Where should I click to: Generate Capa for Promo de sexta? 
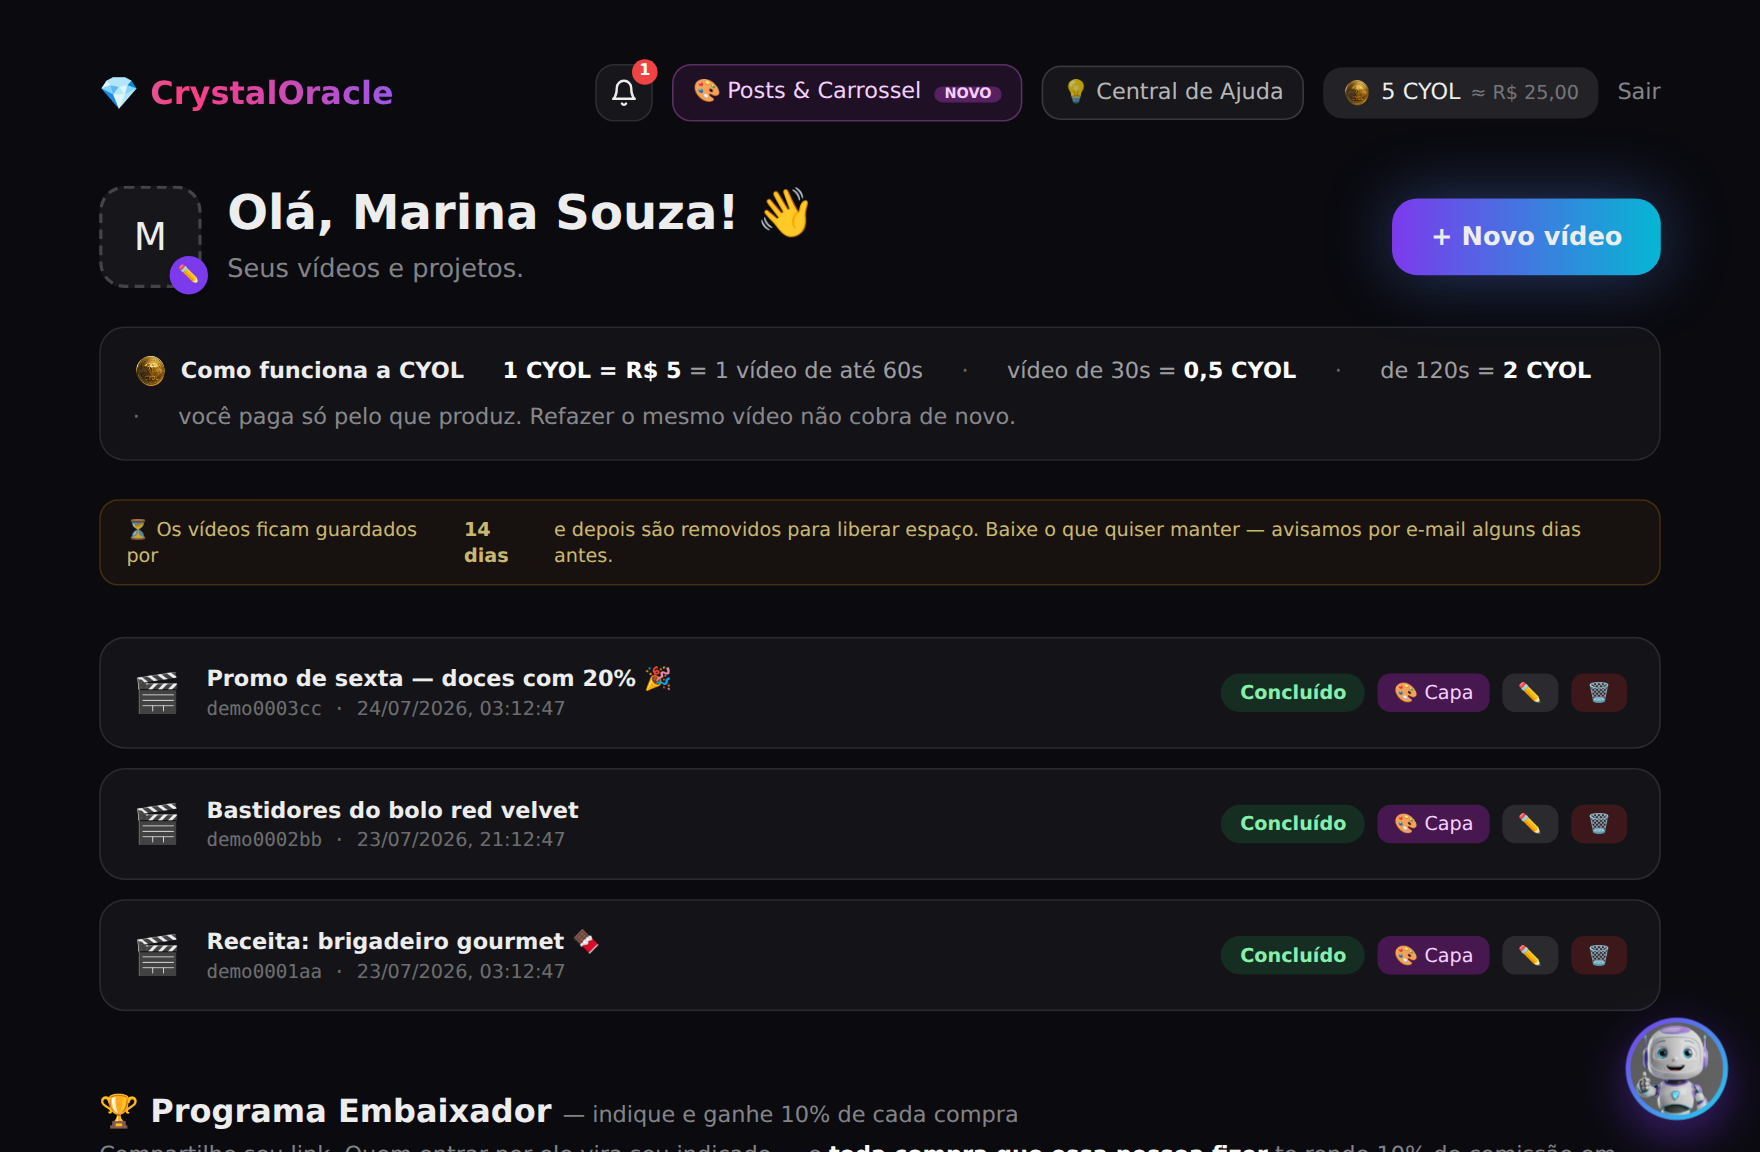click(1433, 692)
